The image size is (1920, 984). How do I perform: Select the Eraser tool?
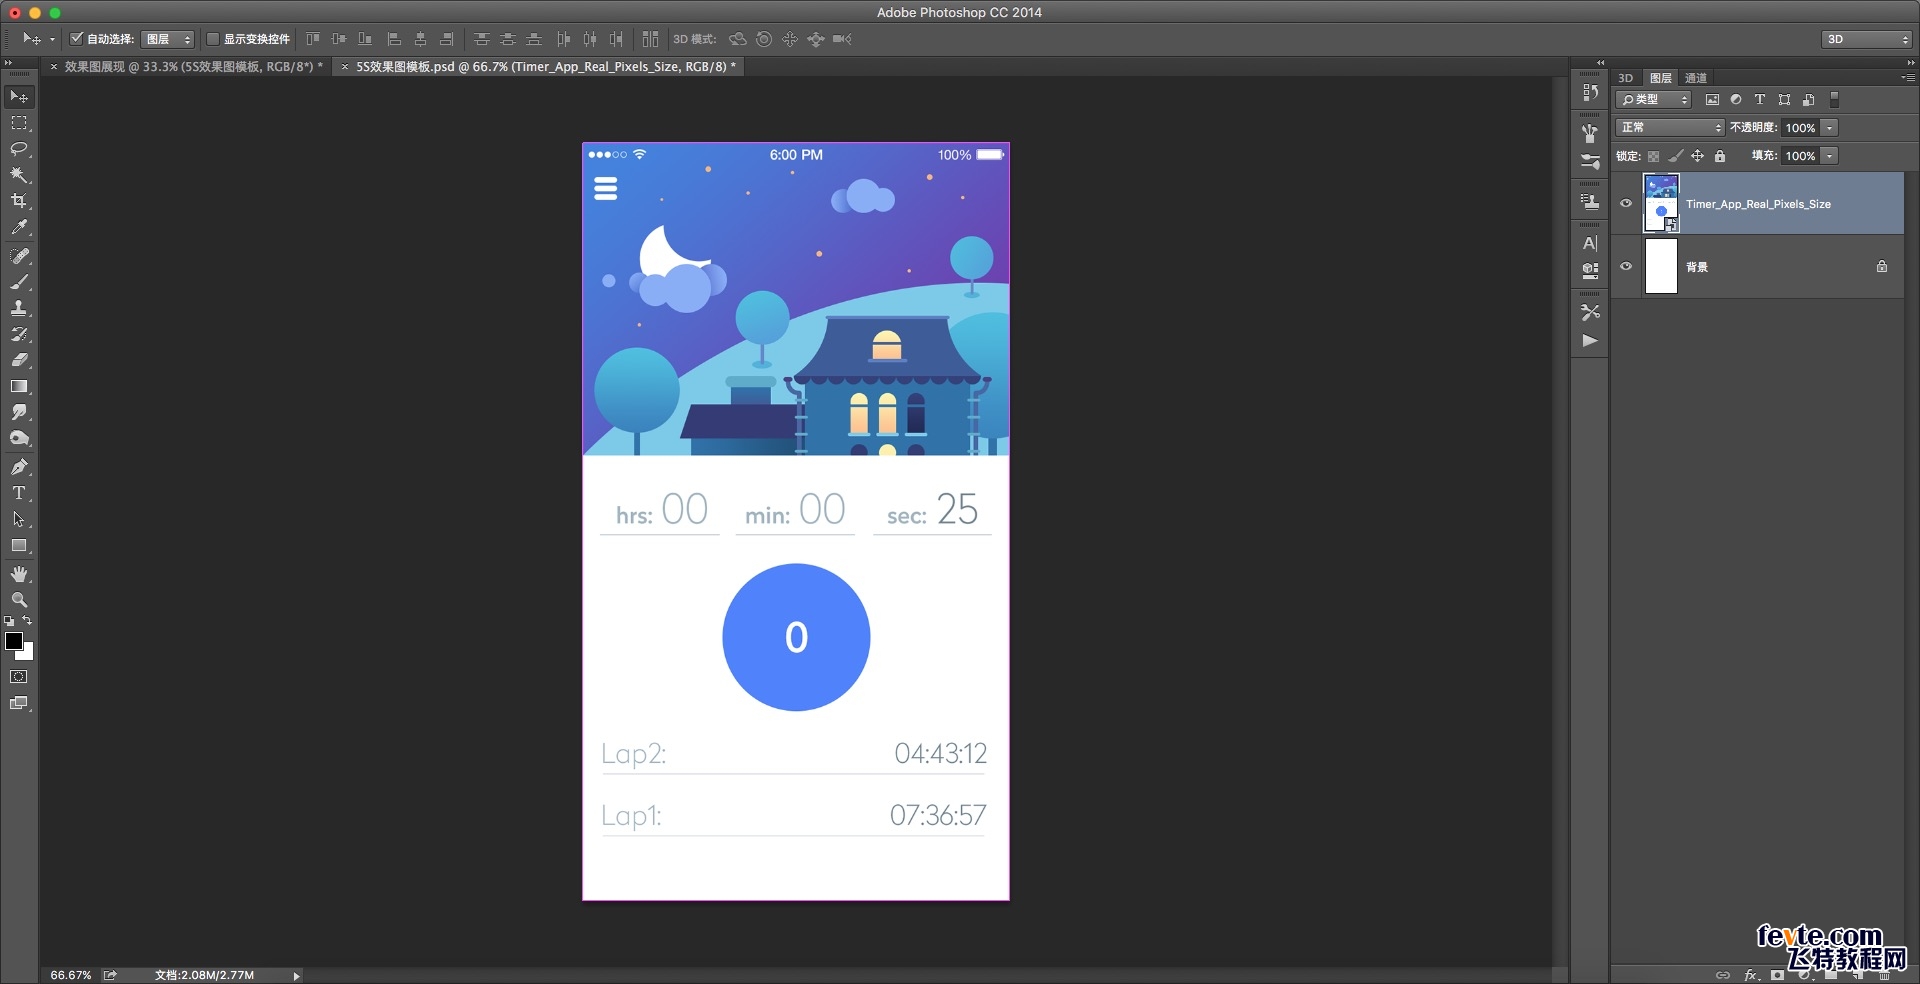[x=19, y=360]
